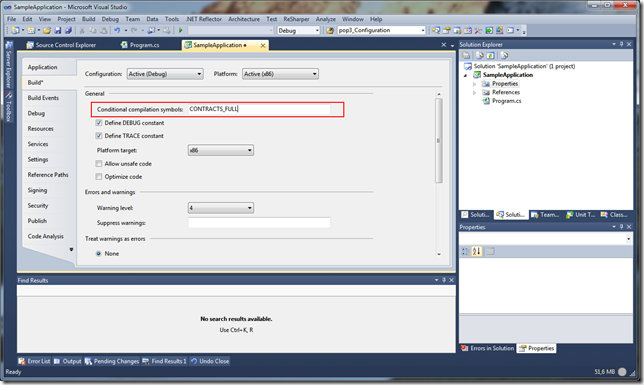Expand the References tree node
The image size is (644, 385).
point(474,92)
